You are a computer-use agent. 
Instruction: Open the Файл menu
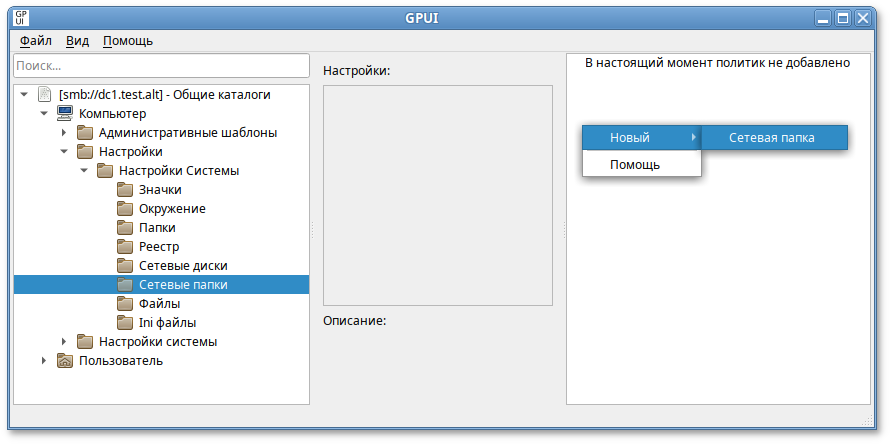pyautogui.click(x=36, y=41)
